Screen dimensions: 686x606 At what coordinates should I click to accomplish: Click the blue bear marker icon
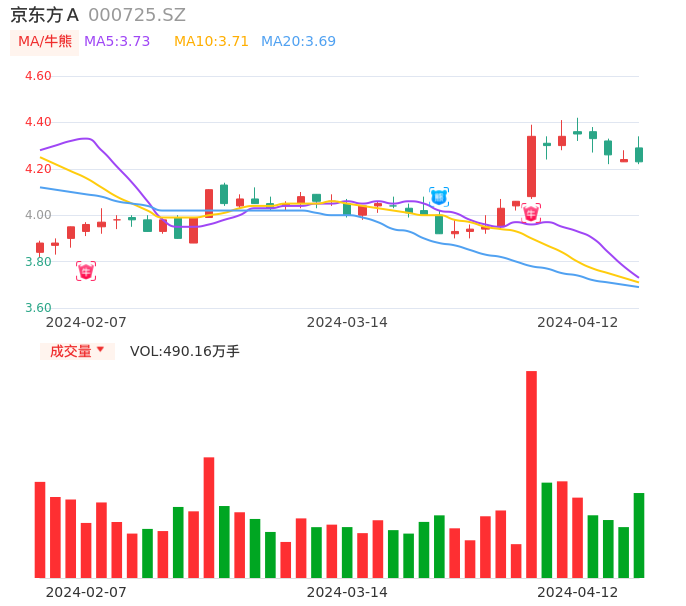click(x=439, y=197)
